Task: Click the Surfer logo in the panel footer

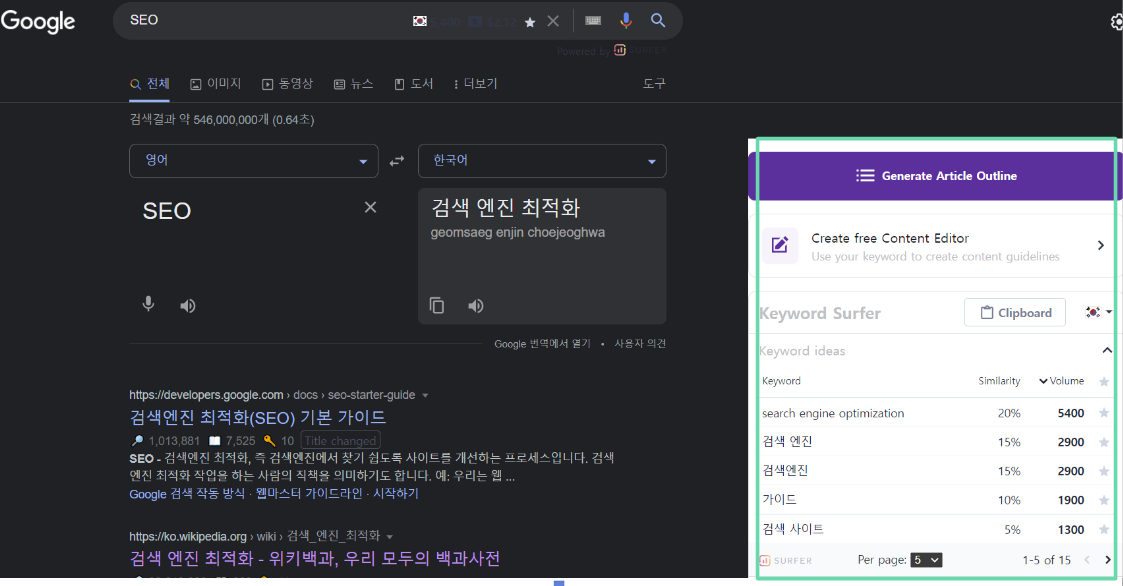Action: coord(786,561)
